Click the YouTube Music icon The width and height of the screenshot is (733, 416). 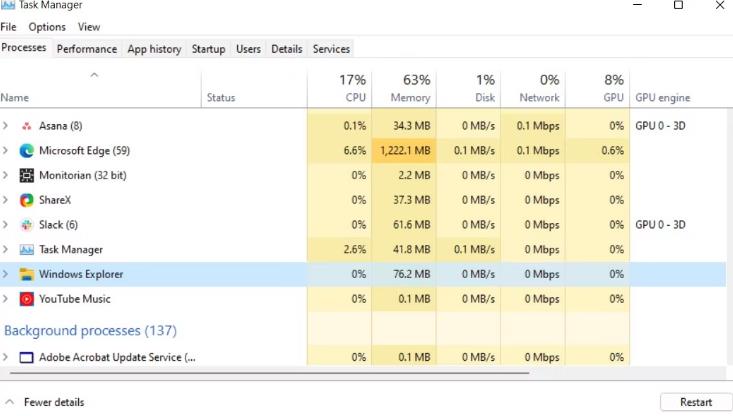pyautogui.click(x=27, y=299)
